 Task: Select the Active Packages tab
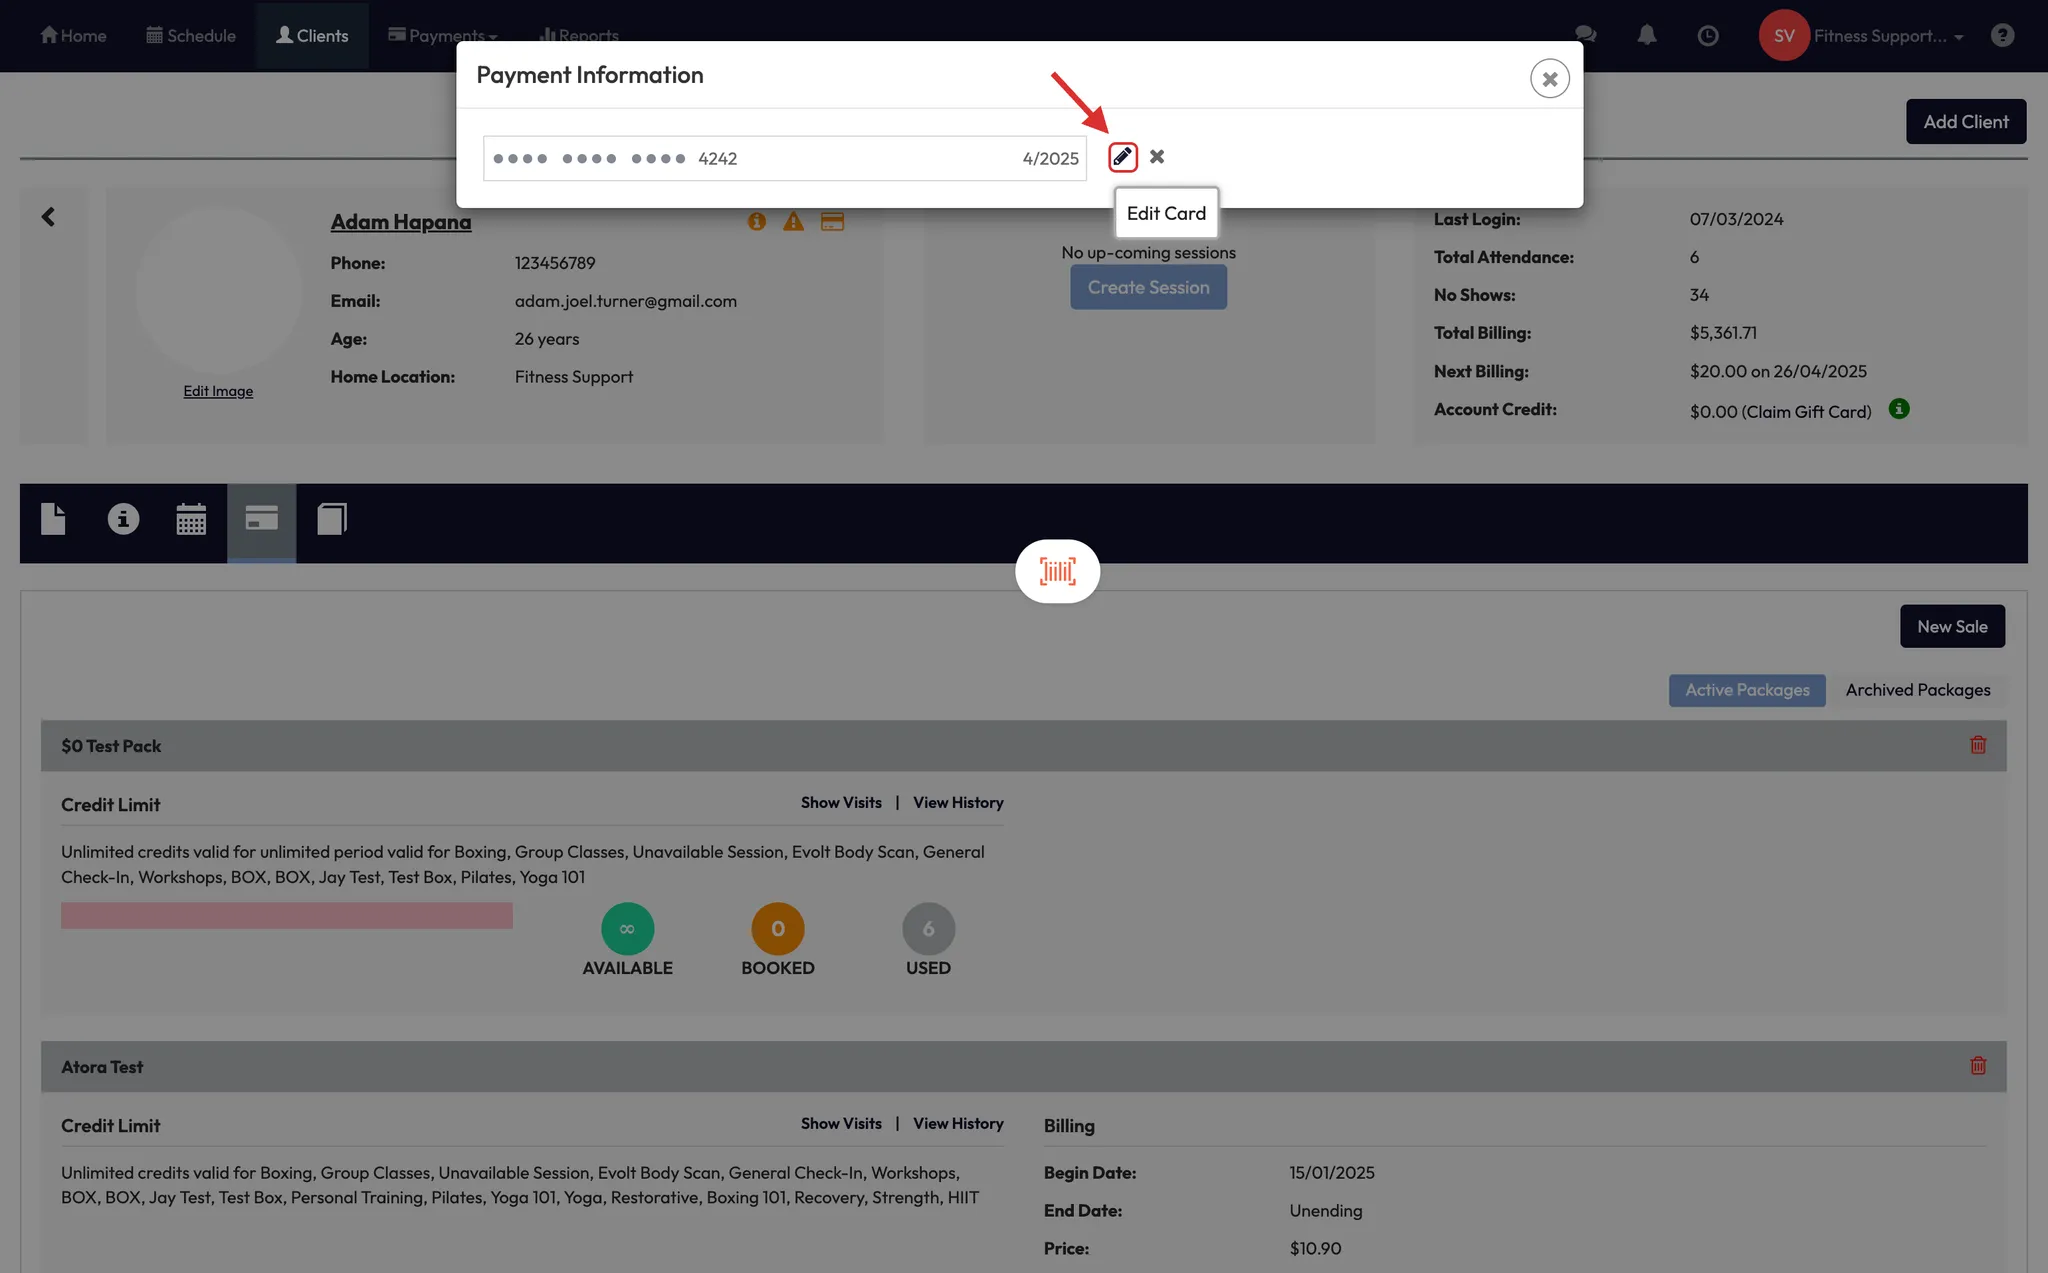1746,690
